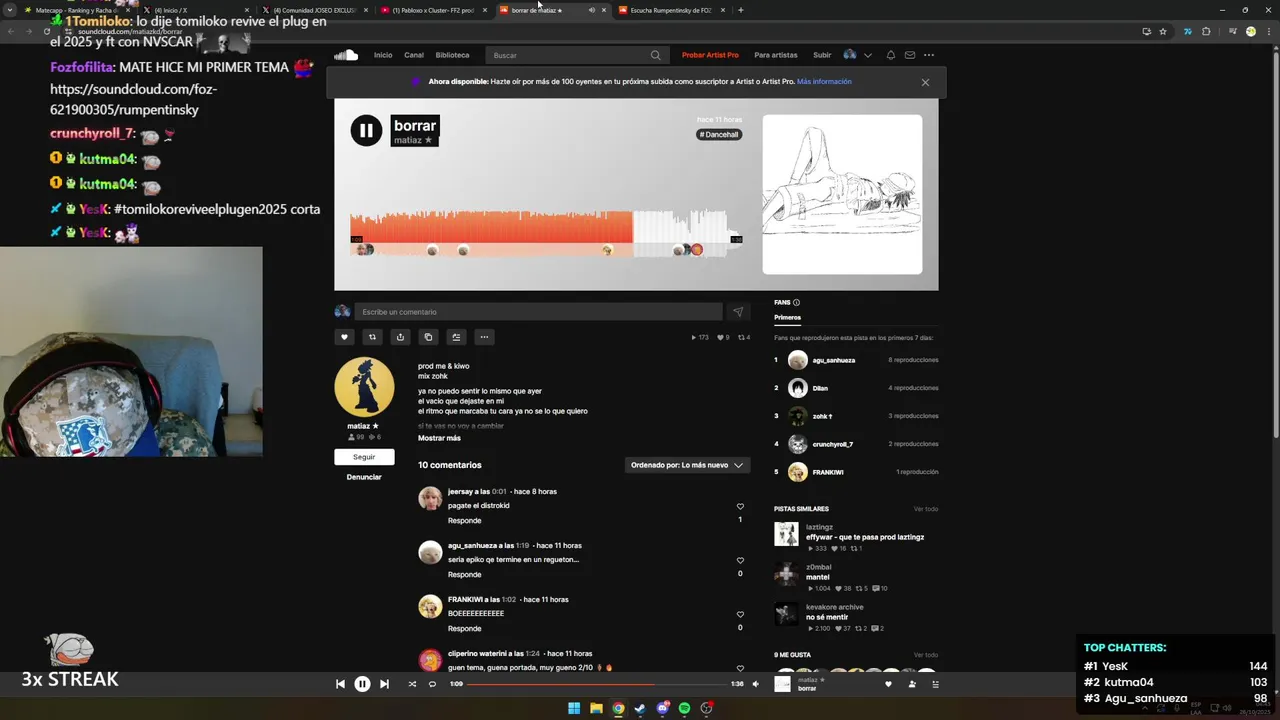
Task: Click Probar Artist Pro link
Action: click(x=710, y=55)
